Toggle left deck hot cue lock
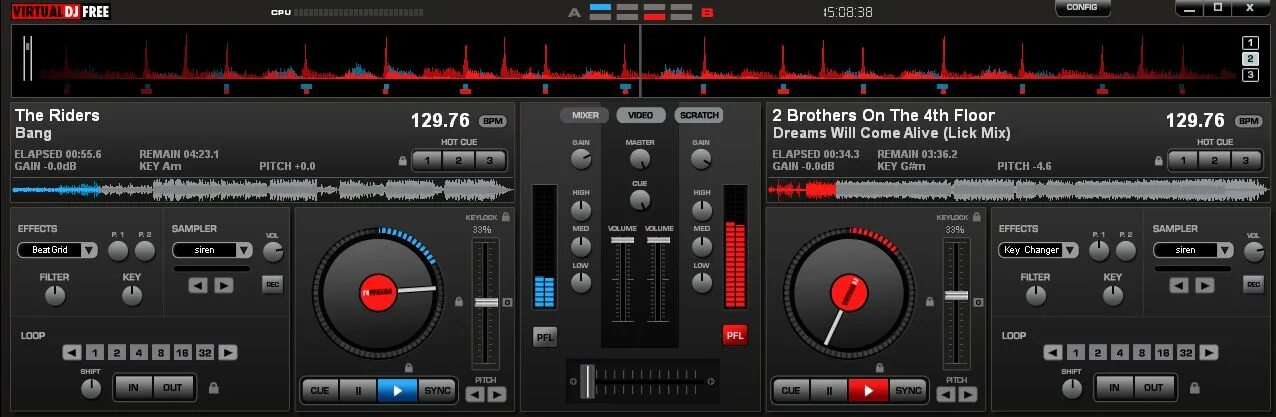This screenshot has height=417, width=1276. tap(403, 160)
